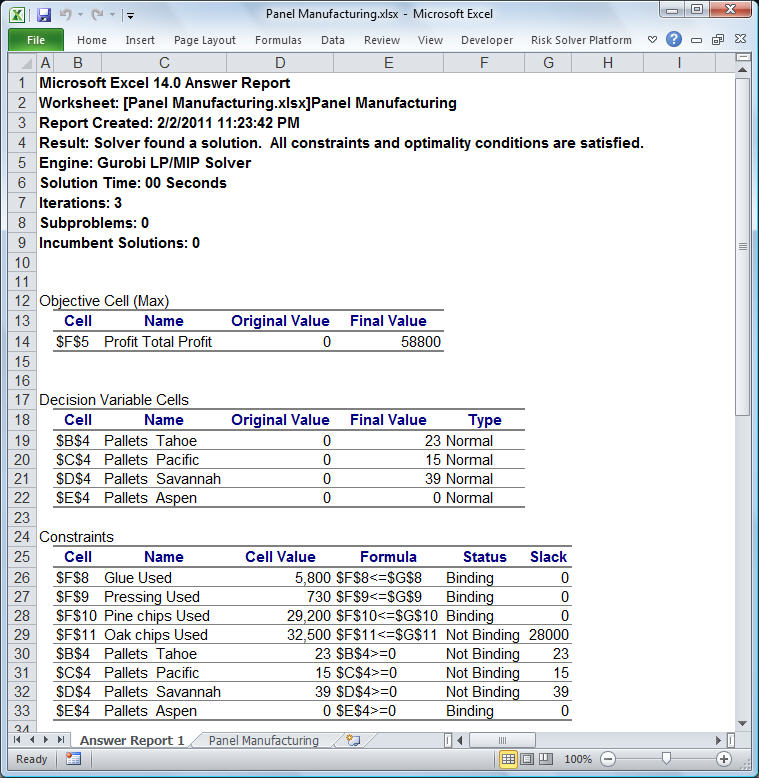
Task: Click the 100% zoom level button
Action: point(578,760)
